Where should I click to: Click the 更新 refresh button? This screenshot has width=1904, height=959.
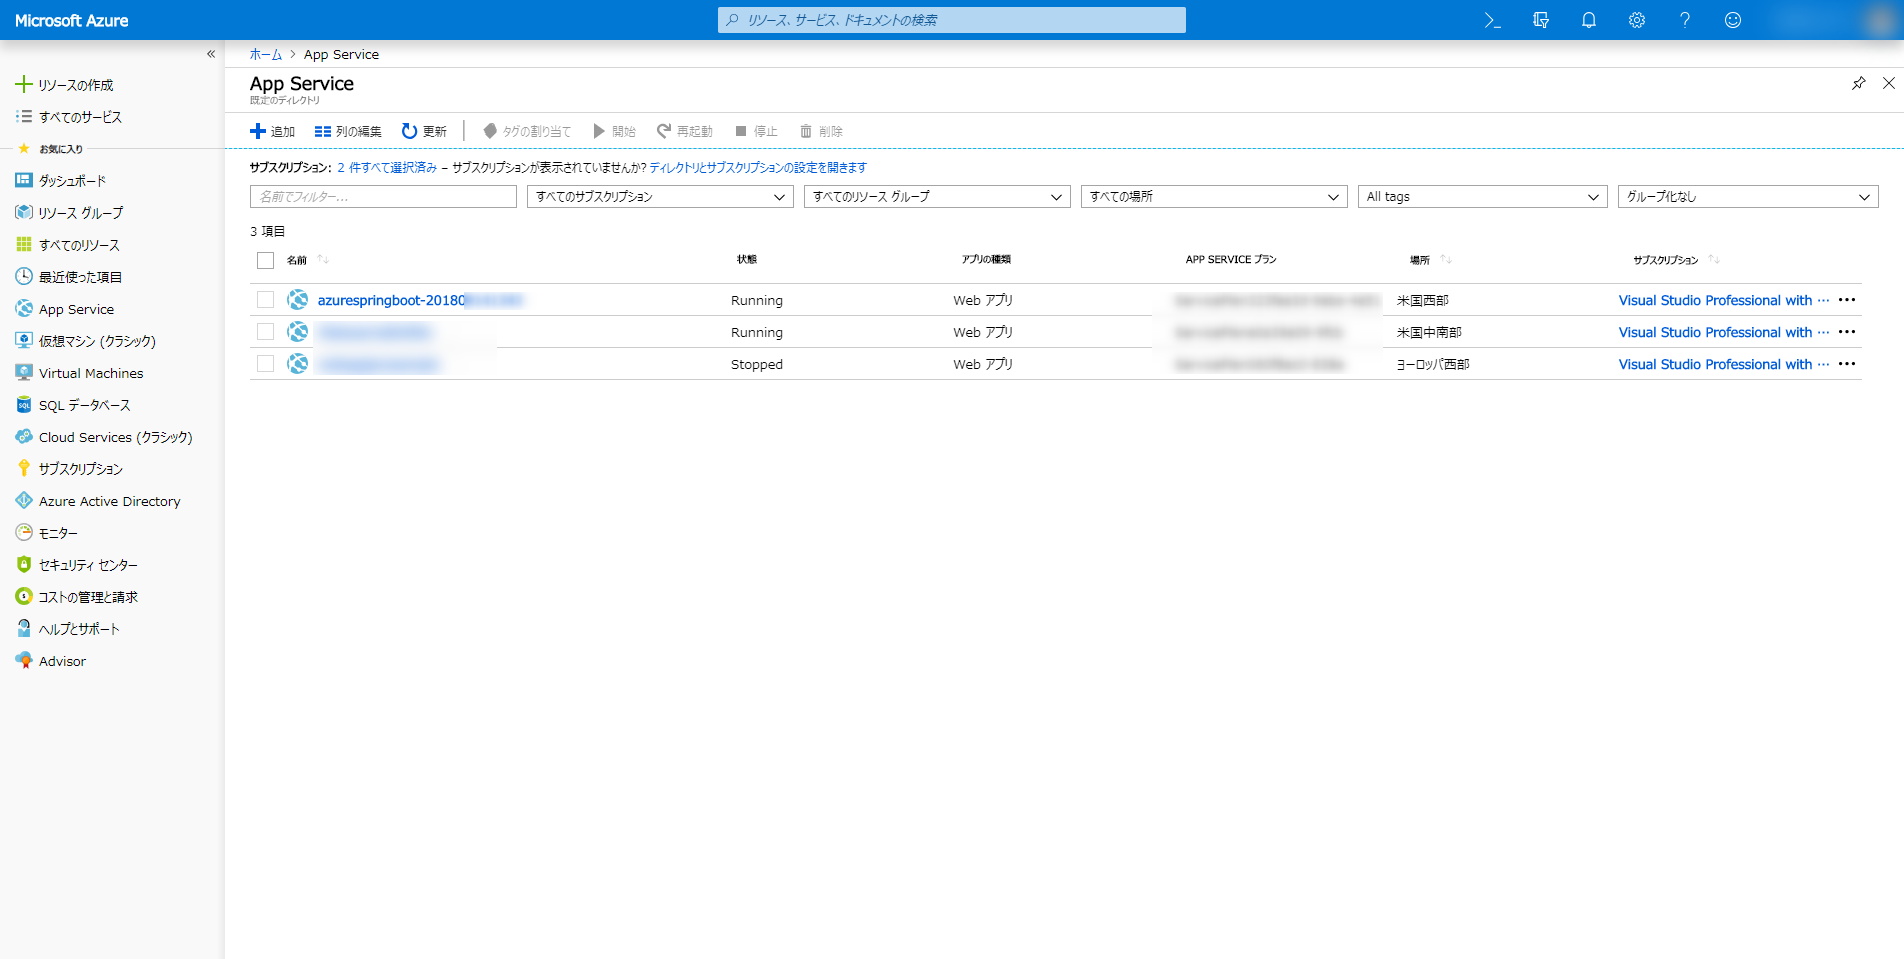point(424,131)
